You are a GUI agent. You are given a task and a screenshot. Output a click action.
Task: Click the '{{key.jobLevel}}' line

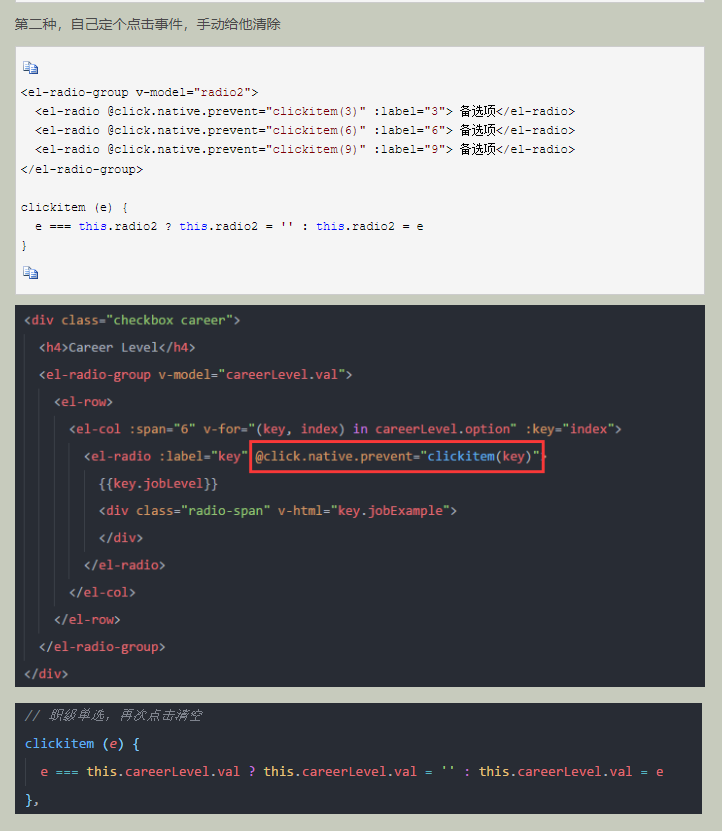tap(158, 483)
